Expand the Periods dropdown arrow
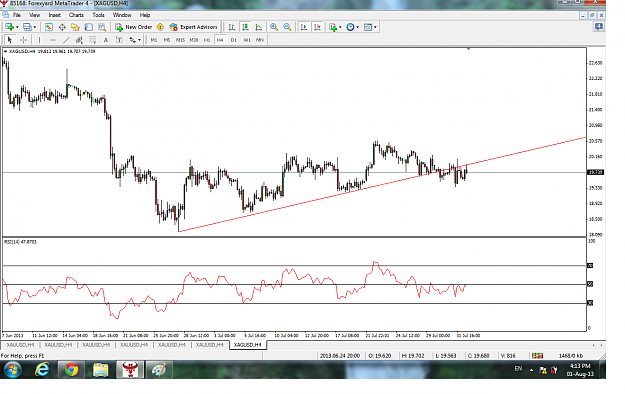 pos(358,27)
